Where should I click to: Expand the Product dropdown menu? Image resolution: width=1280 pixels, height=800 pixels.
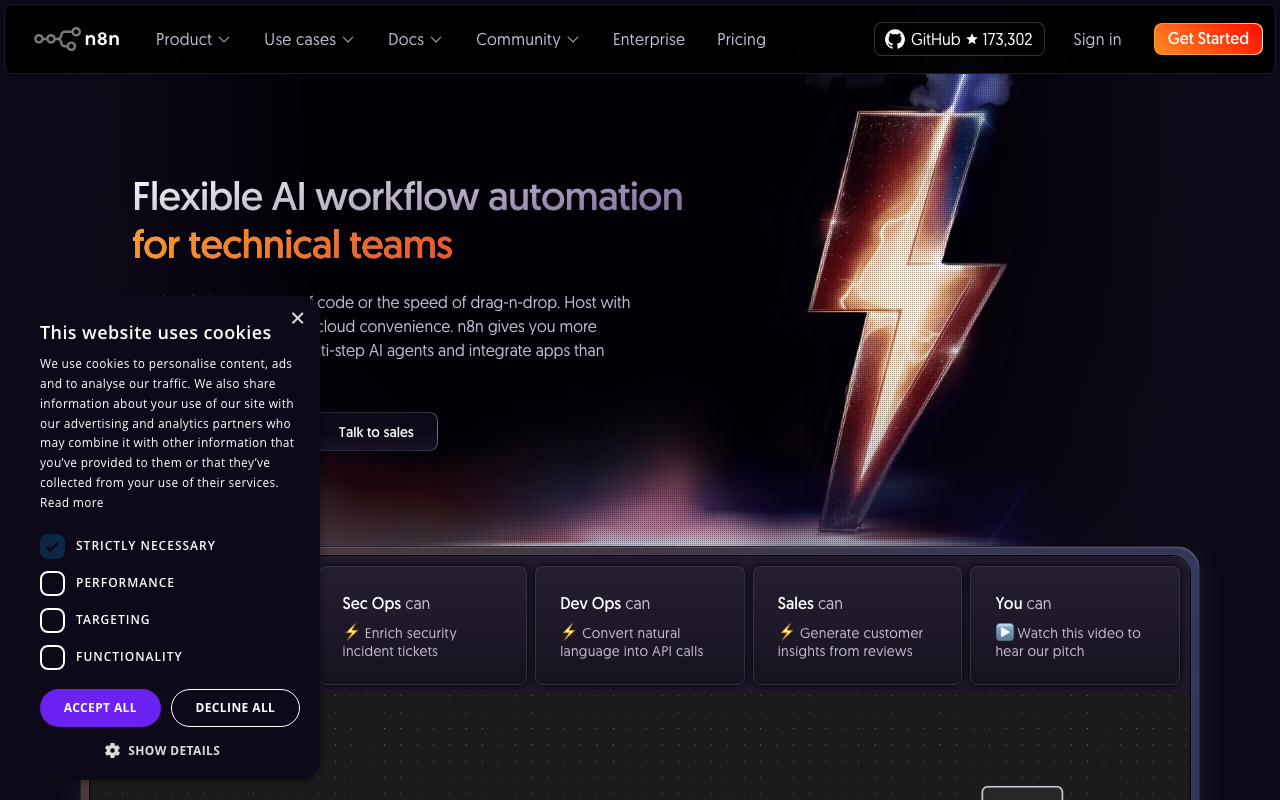click(x=193, y=39)
